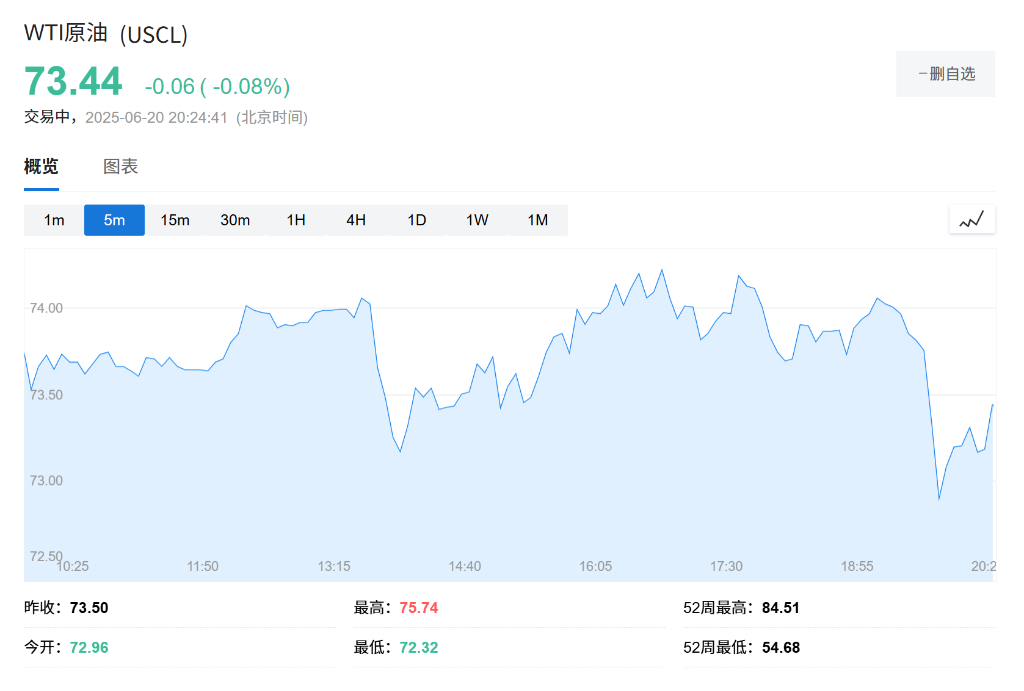This screenshot has height=691, width=1024.
Task: Open the 概览 overview tab
Action: [x=41, y=167]
